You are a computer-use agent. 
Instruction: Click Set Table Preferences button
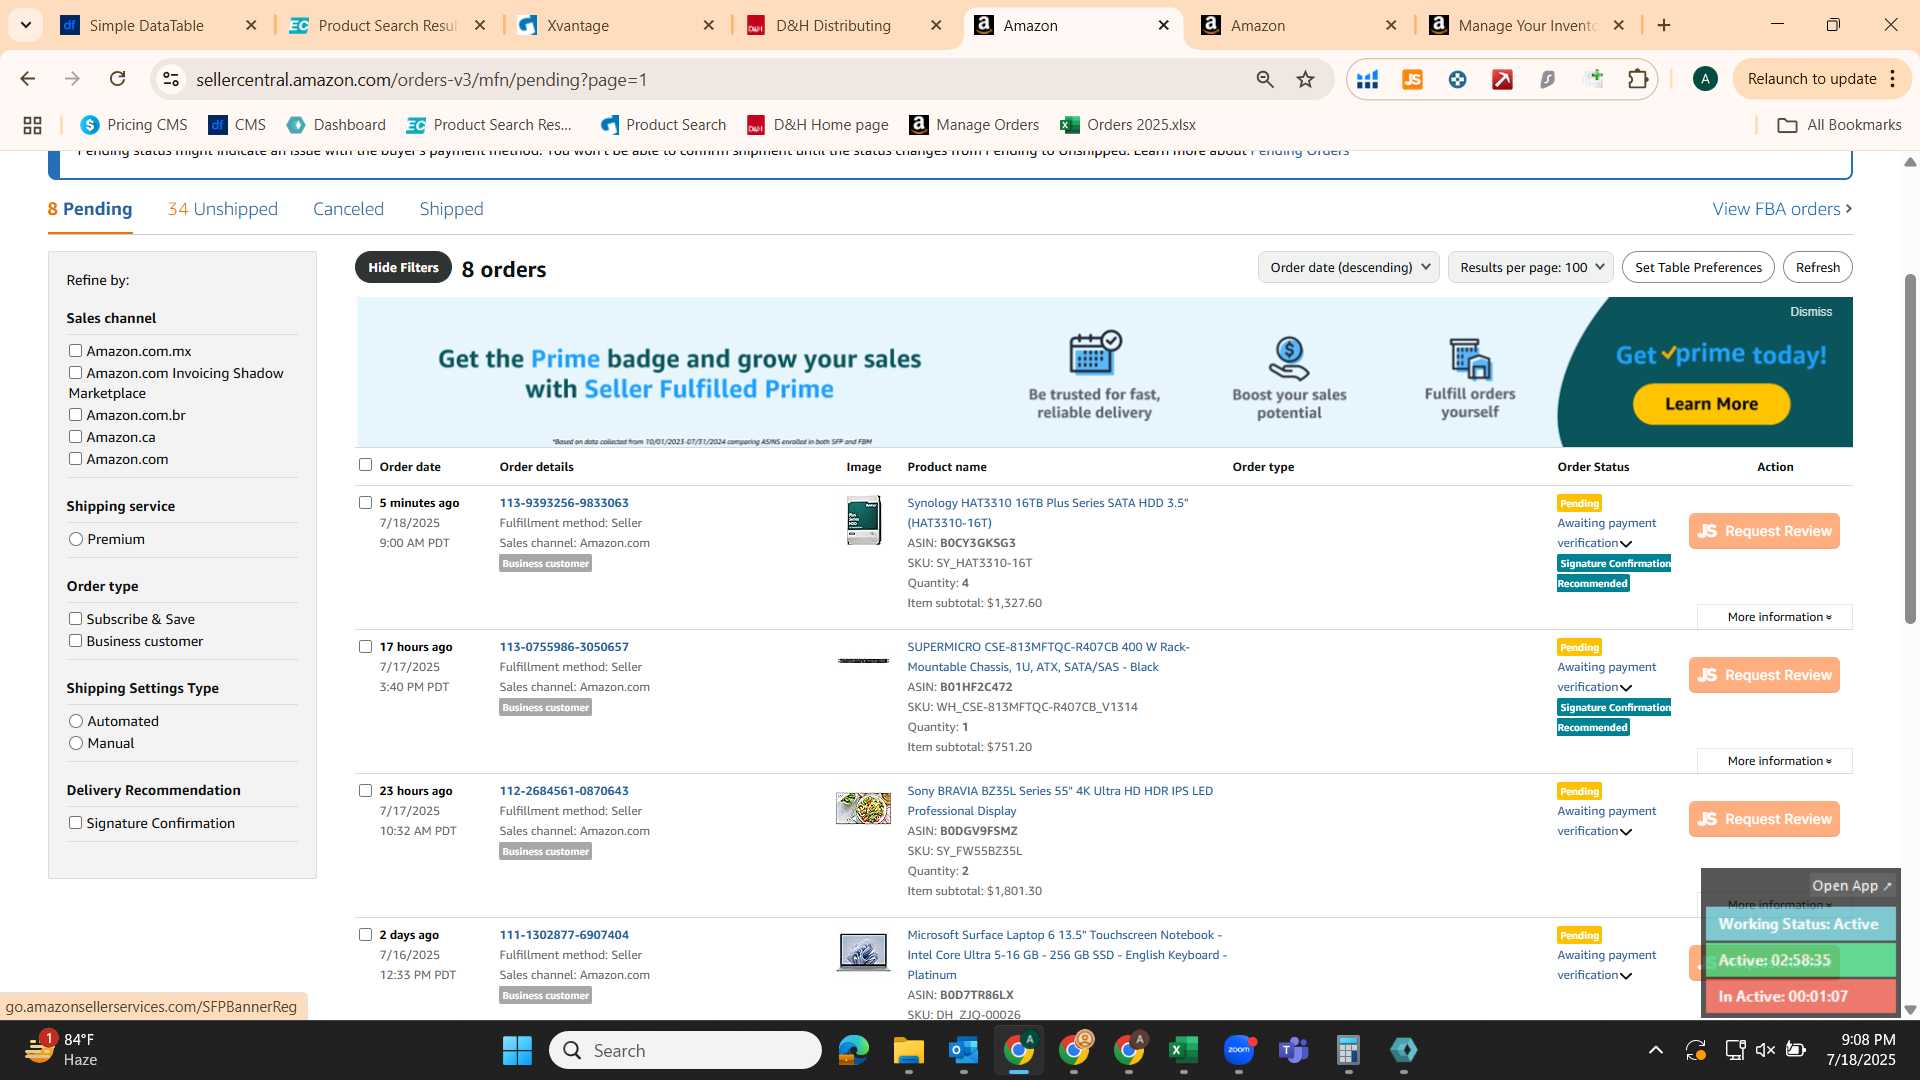tap(1698, 267)
